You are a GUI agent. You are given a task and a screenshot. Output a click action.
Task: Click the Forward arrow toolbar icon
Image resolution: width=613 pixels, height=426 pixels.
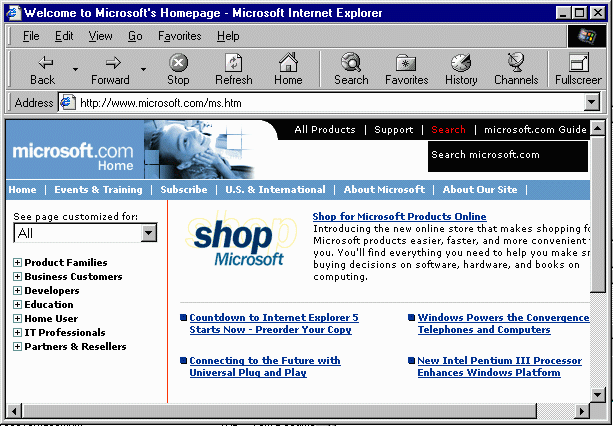pos(110,62)
